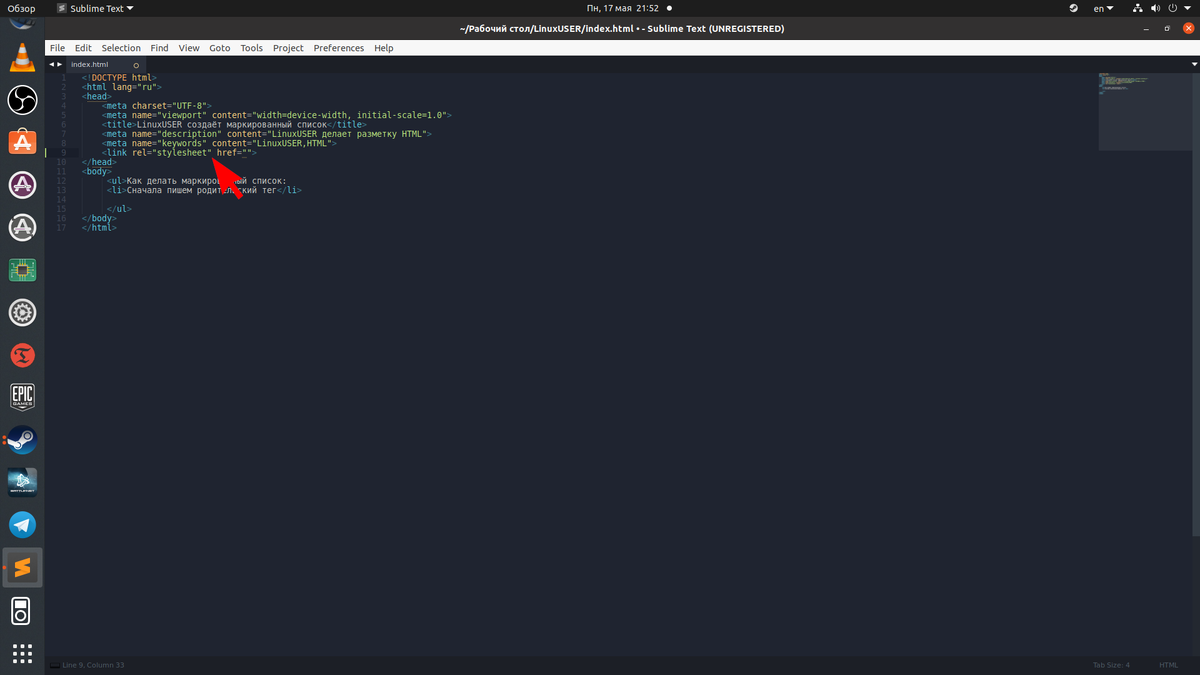Image resolution: width=1200 pixels, height=675 pixels.
Task: Open the Project menu
Action: (288, 48)
